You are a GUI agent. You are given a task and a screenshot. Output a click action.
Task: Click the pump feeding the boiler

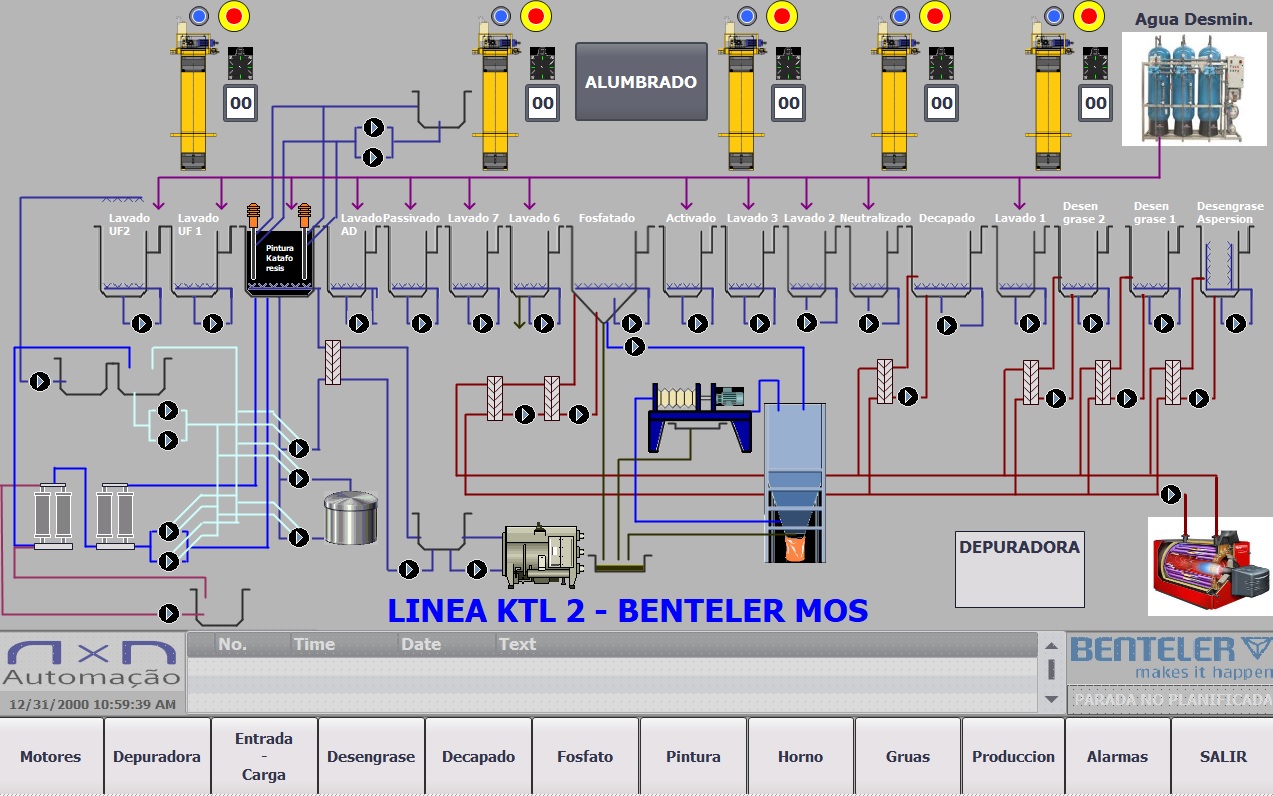tap(1170, 494)
